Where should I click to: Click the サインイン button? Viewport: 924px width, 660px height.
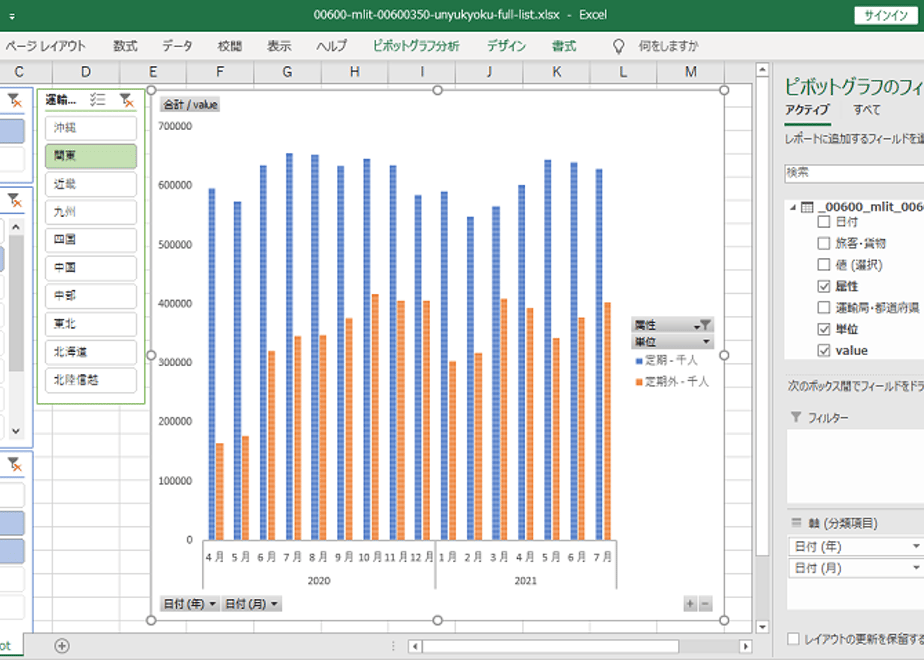tap(886, 15)
